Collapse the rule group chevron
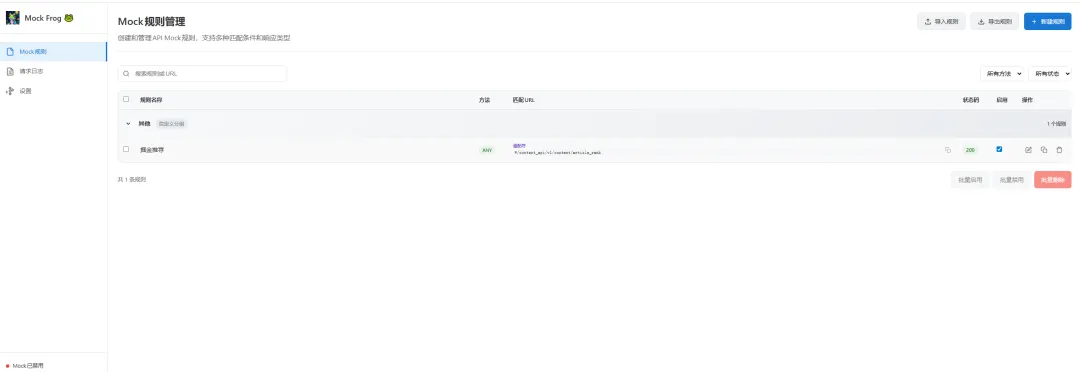Viewport: 1080px width, 372px height. pyautogui.click(x=128, y=124)
